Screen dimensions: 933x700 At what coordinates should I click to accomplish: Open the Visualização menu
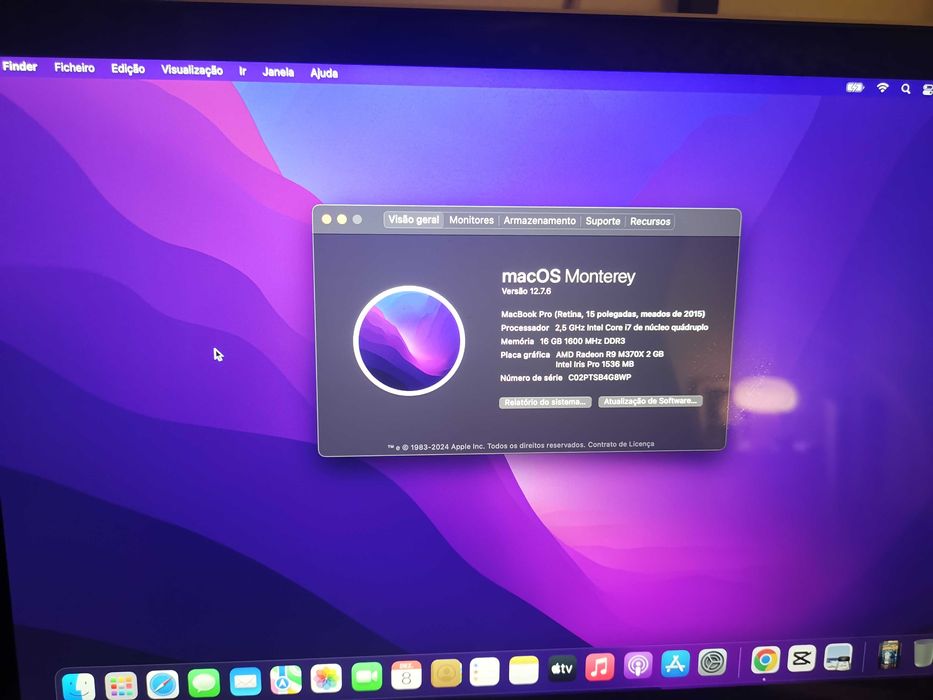click(192, 70)
